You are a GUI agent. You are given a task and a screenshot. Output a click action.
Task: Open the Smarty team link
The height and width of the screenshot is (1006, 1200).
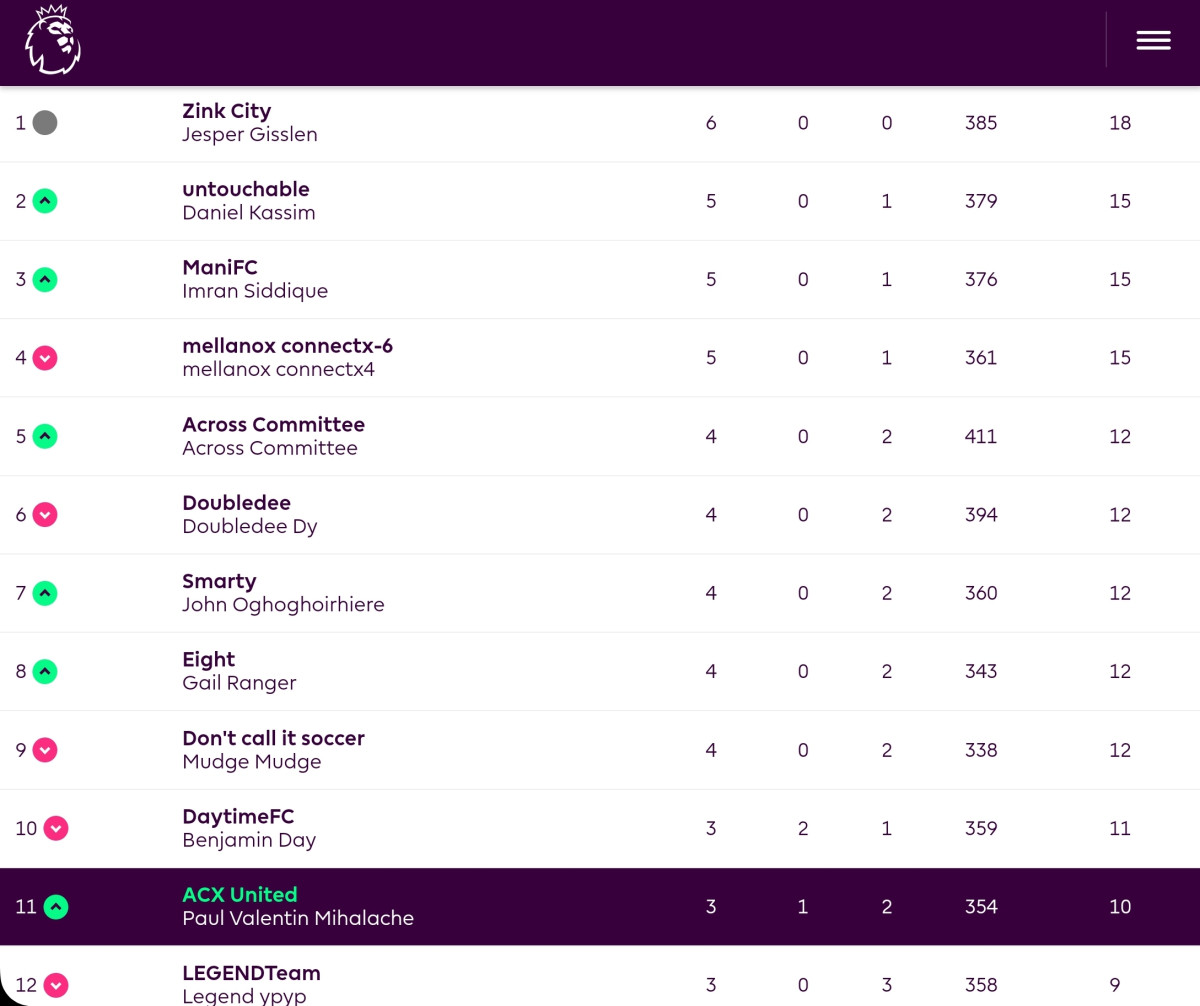click(219, 581)
